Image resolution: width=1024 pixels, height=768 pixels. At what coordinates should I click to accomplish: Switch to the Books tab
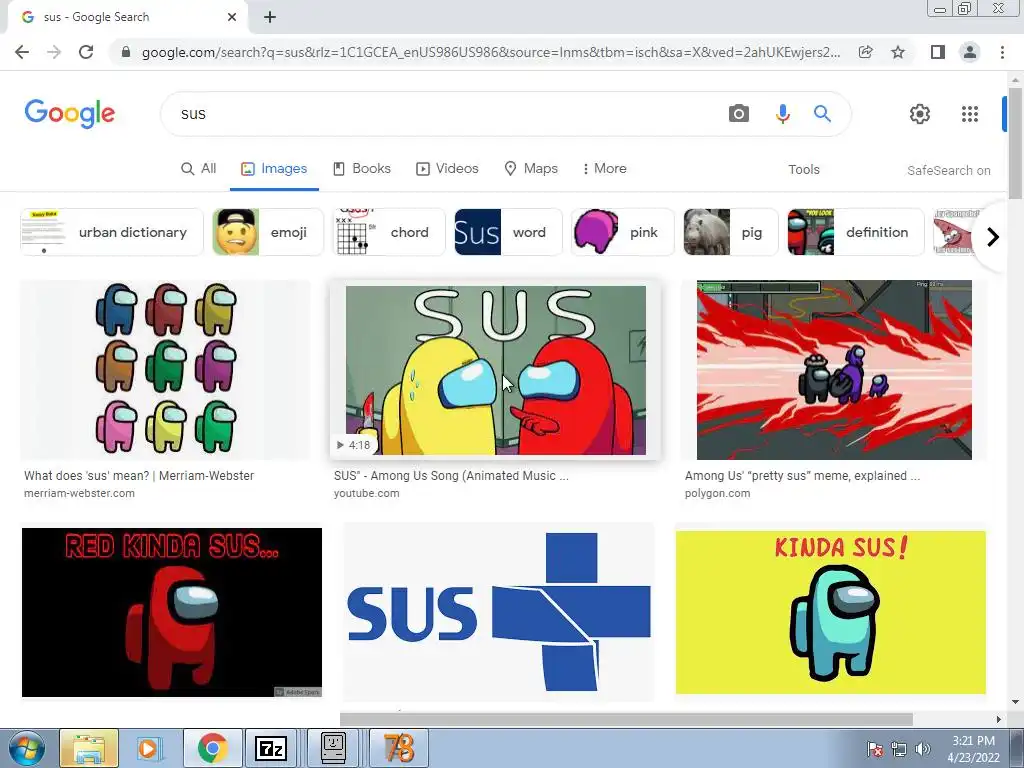click(362, 168)
